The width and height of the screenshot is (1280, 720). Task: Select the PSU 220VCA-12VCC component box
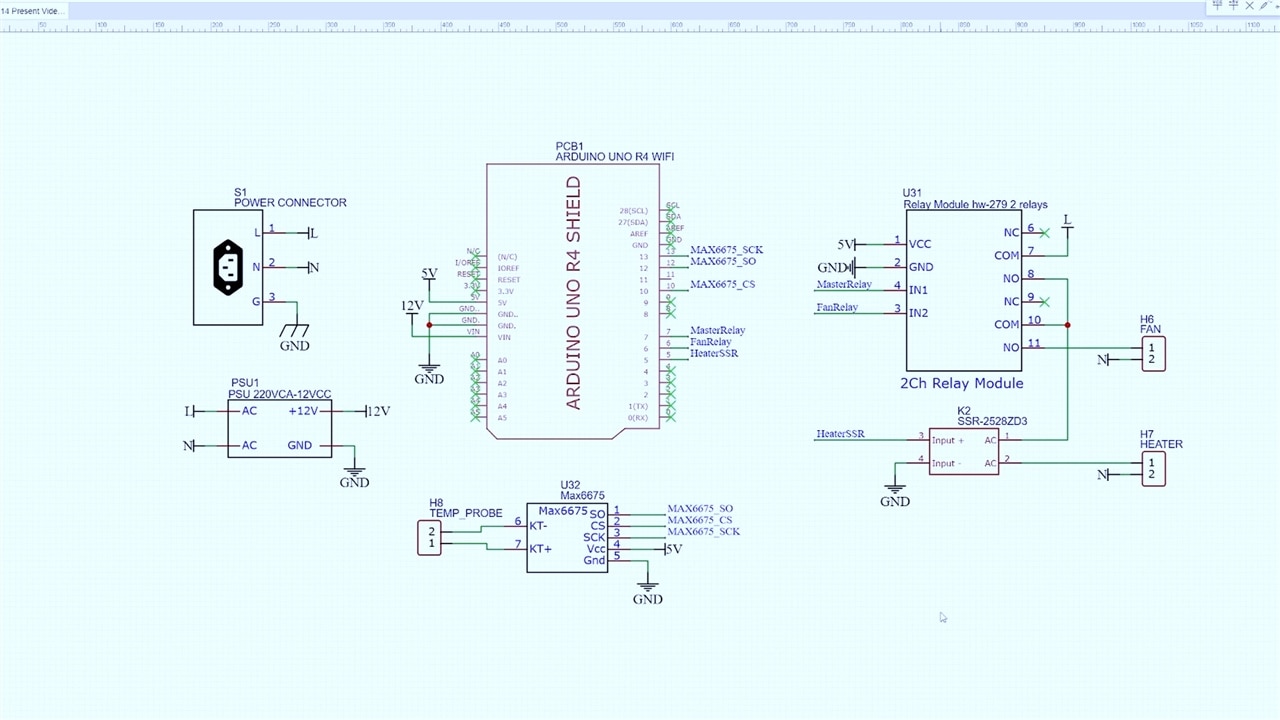tap(280, 429)
